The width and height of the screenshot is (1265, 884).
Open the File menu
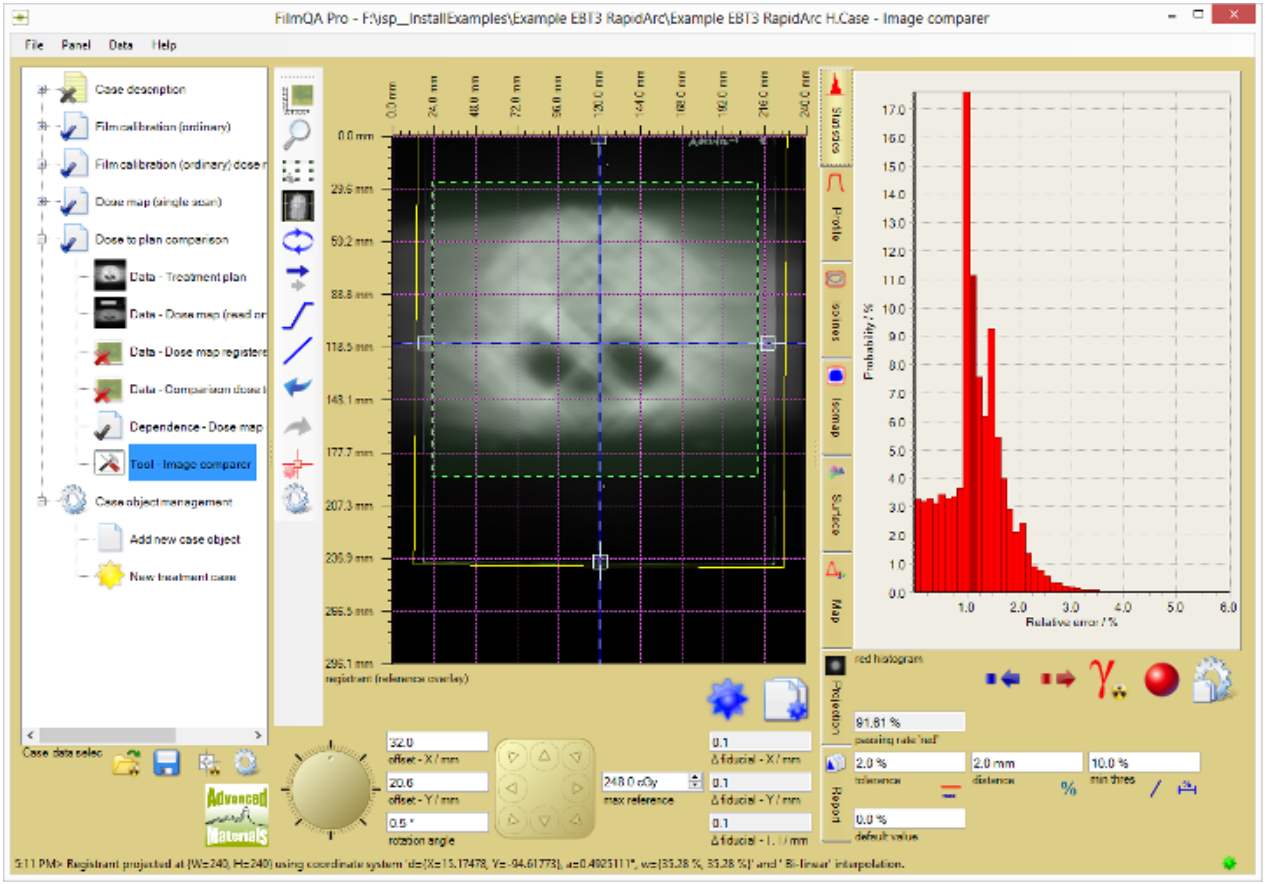click(34, 45)
